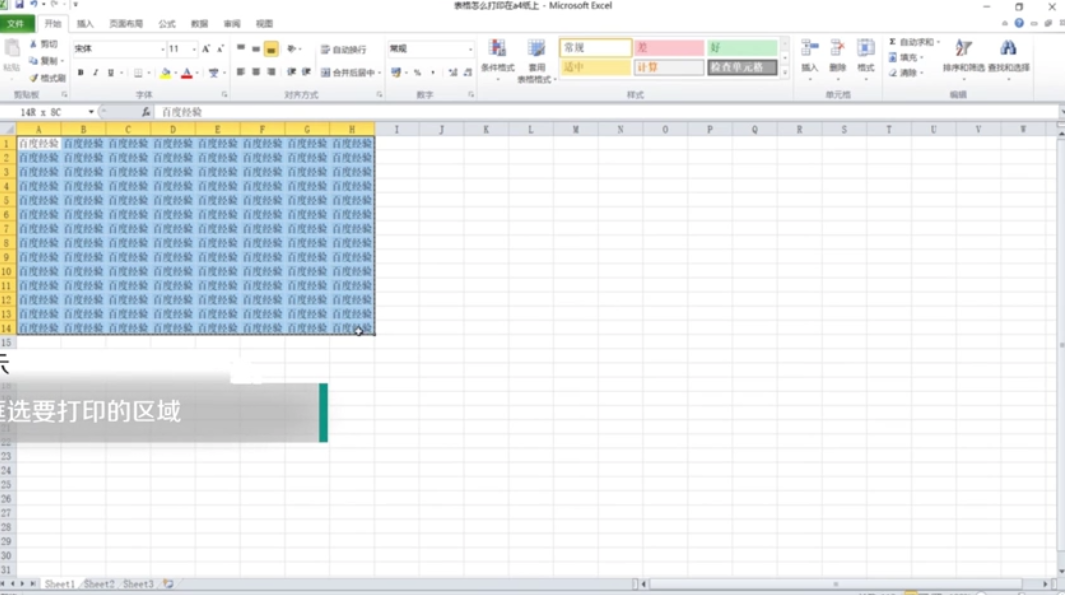The height and width of the screenshot is (595, 1065).
Task: Center text horizontally in cells
Action: 255,72
